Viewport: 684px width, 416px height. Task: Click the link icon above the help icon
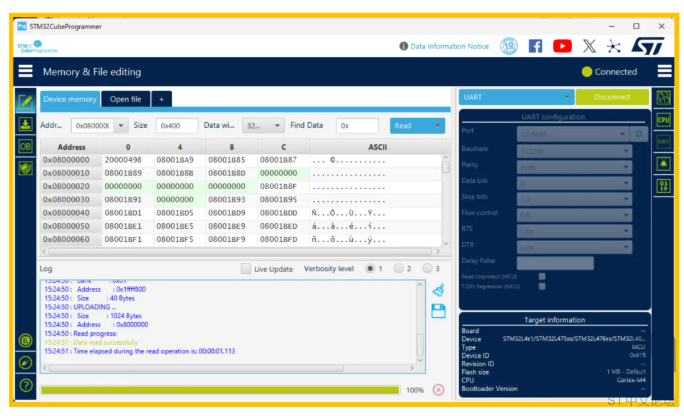click(x=26, y=362)
